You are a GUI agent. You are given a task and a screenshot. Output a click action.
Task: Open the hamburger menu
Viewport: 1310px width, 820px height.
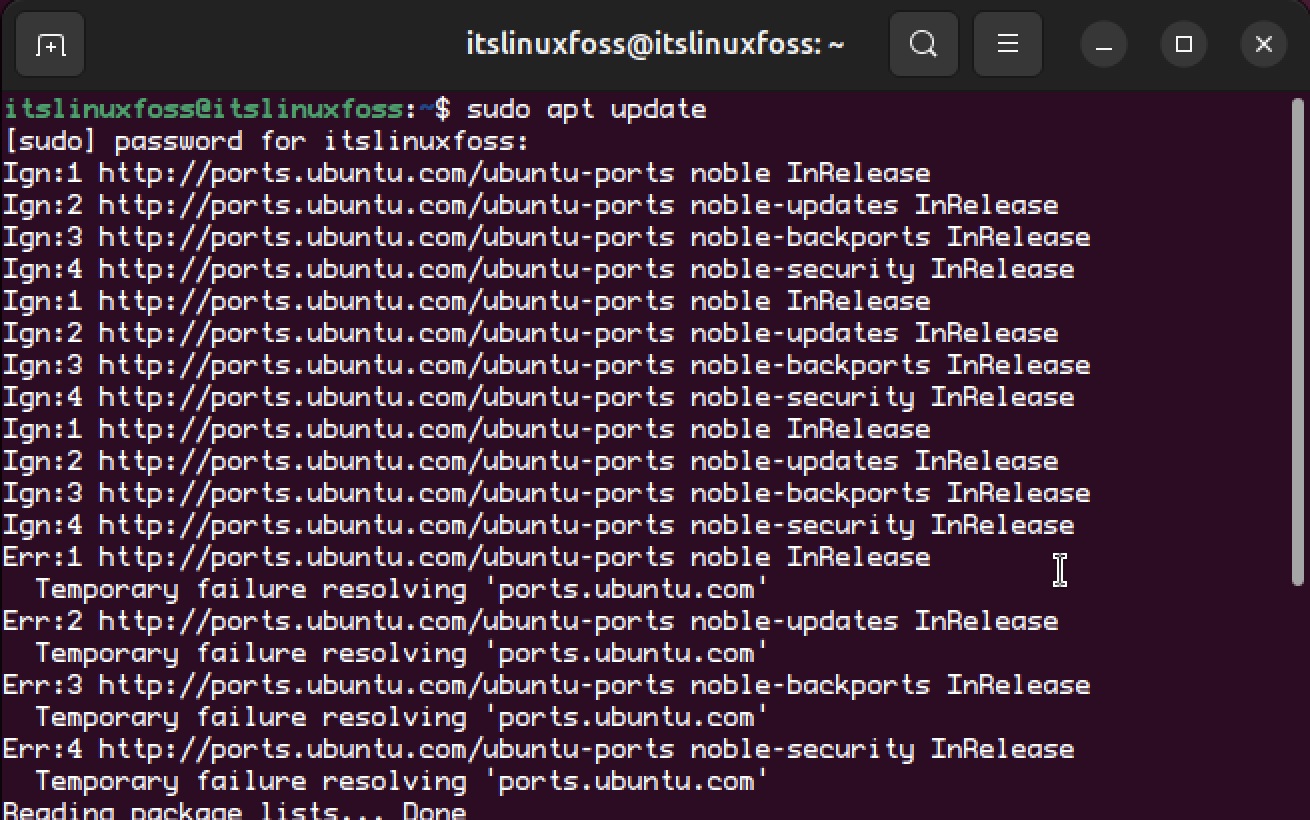click(x=1007, y=43)
